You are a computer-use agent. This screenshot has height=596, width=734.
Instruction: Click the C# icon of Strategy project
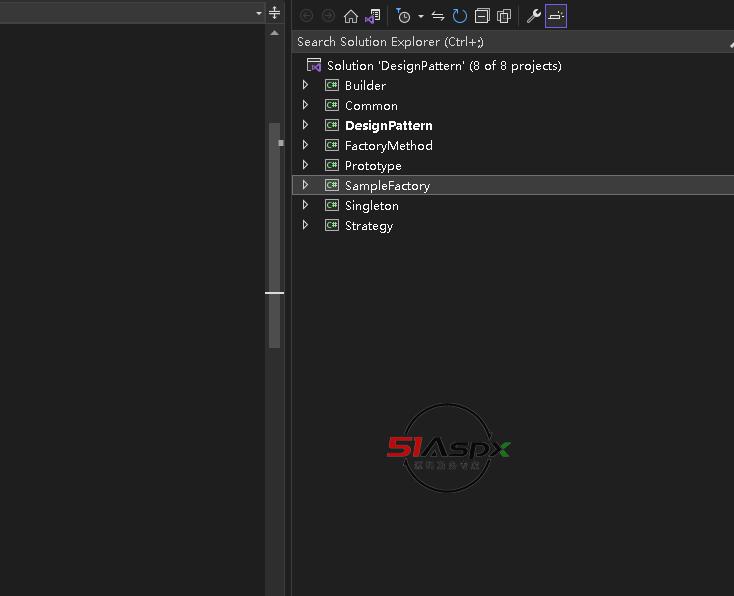pyautogui.click(x=332, y=225)
